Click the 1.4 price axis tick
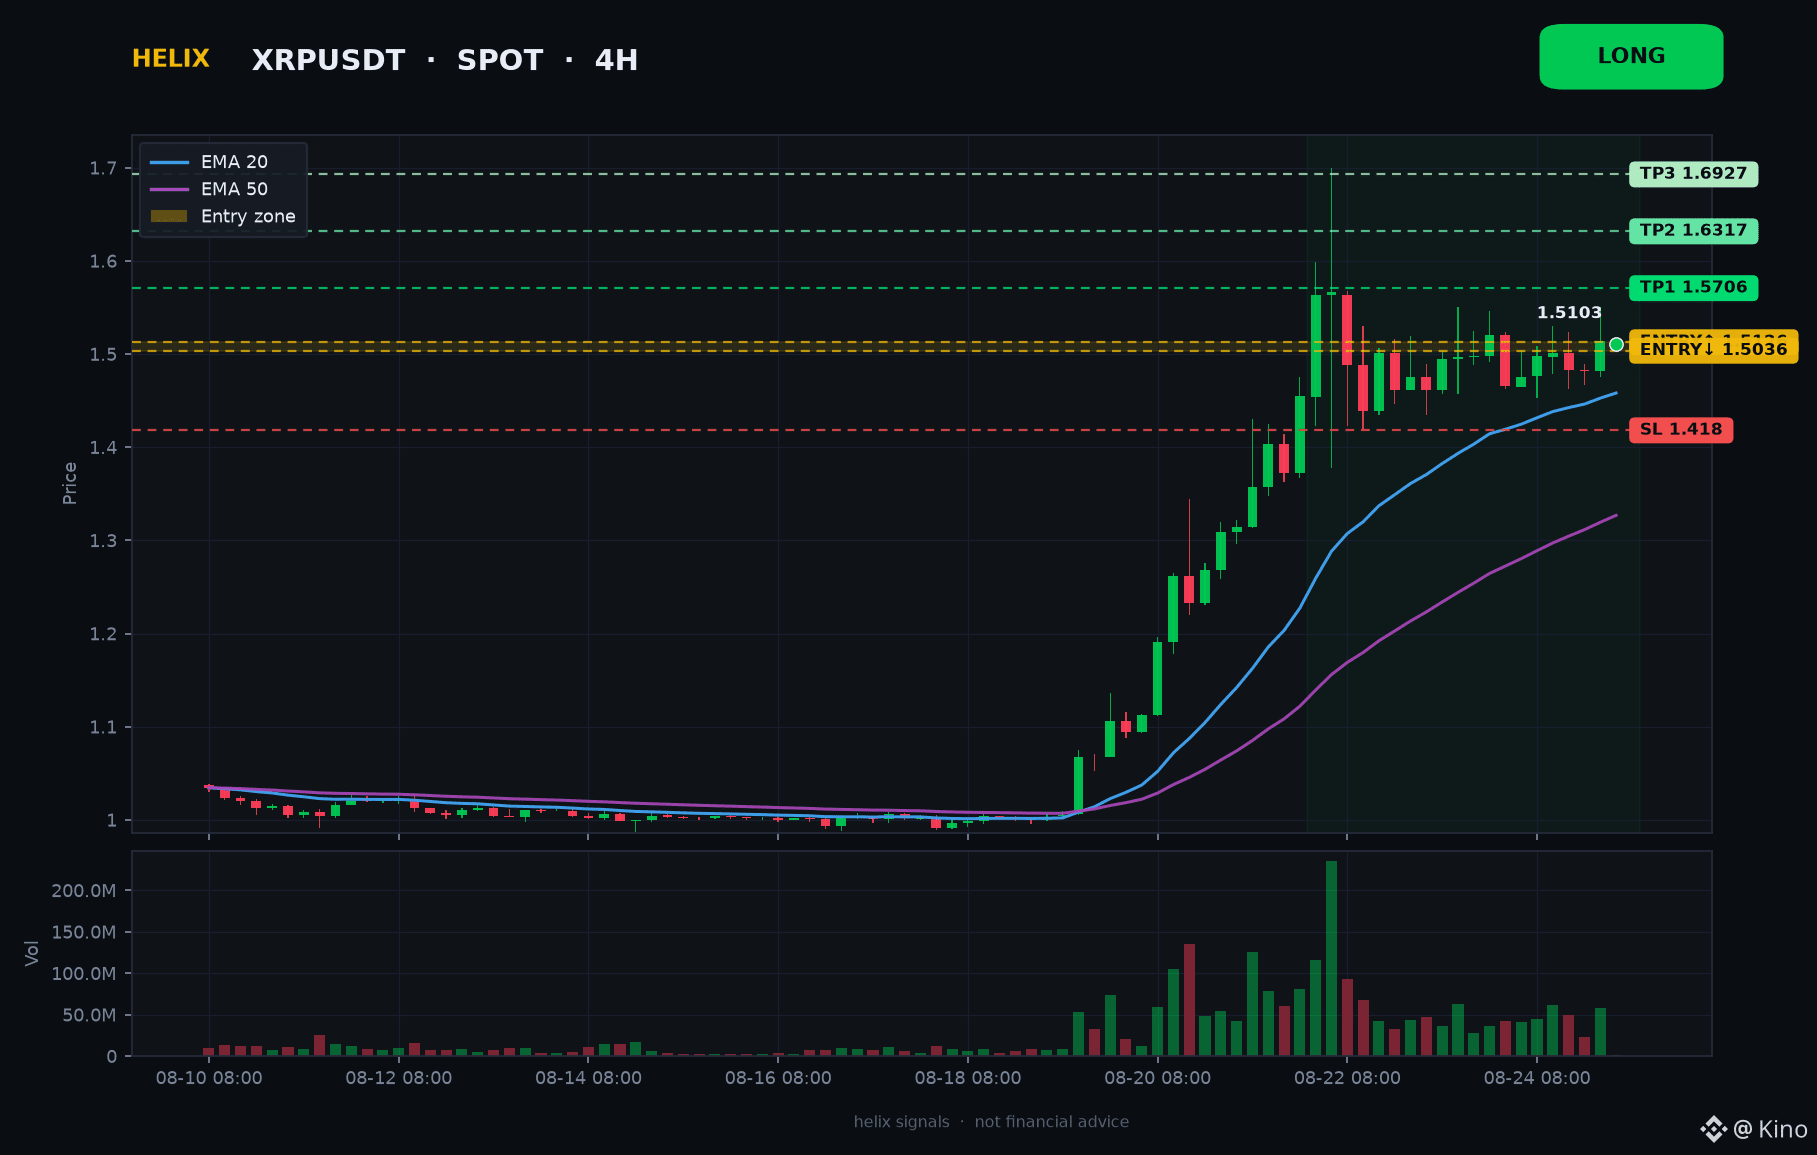 pyautogui.click(x=103, y=447)
